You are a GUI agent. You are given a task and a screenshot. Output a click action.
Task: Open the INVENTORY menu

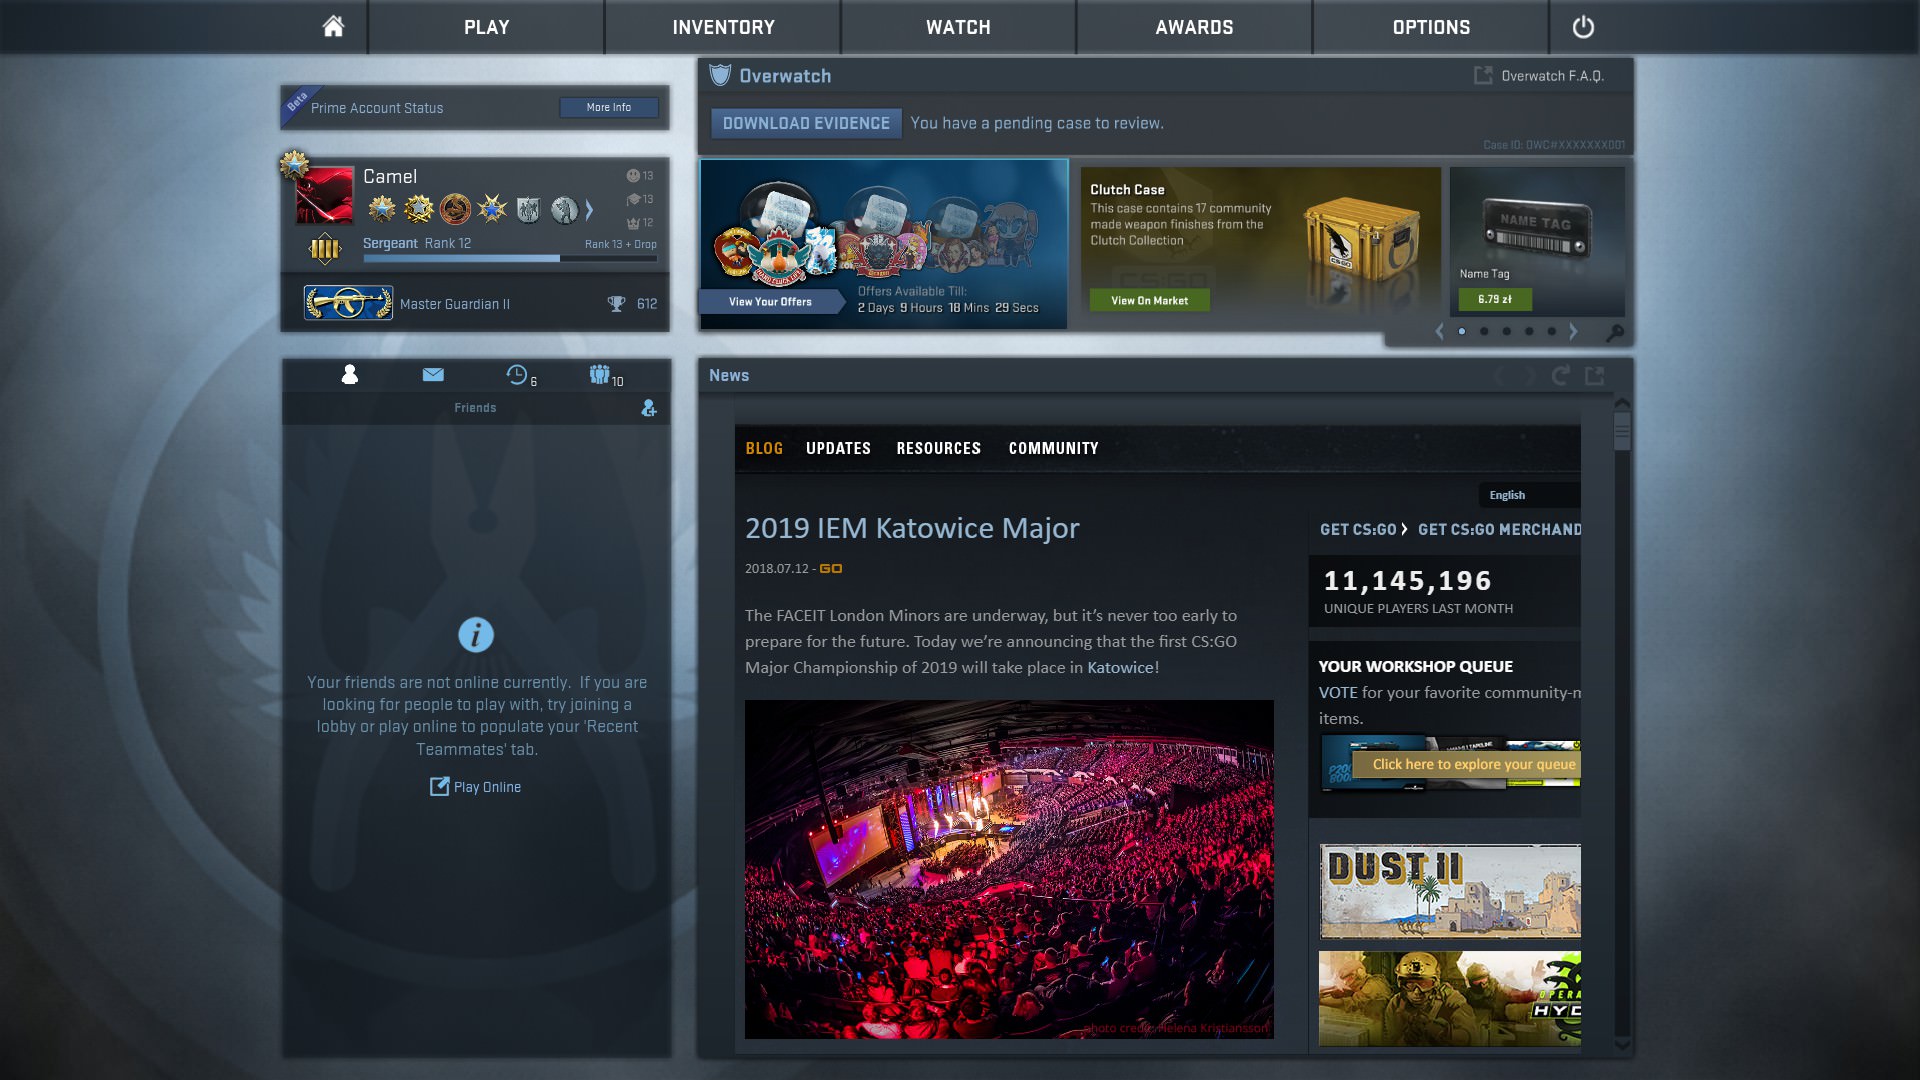pyautogui.click(x=723, y=27)
